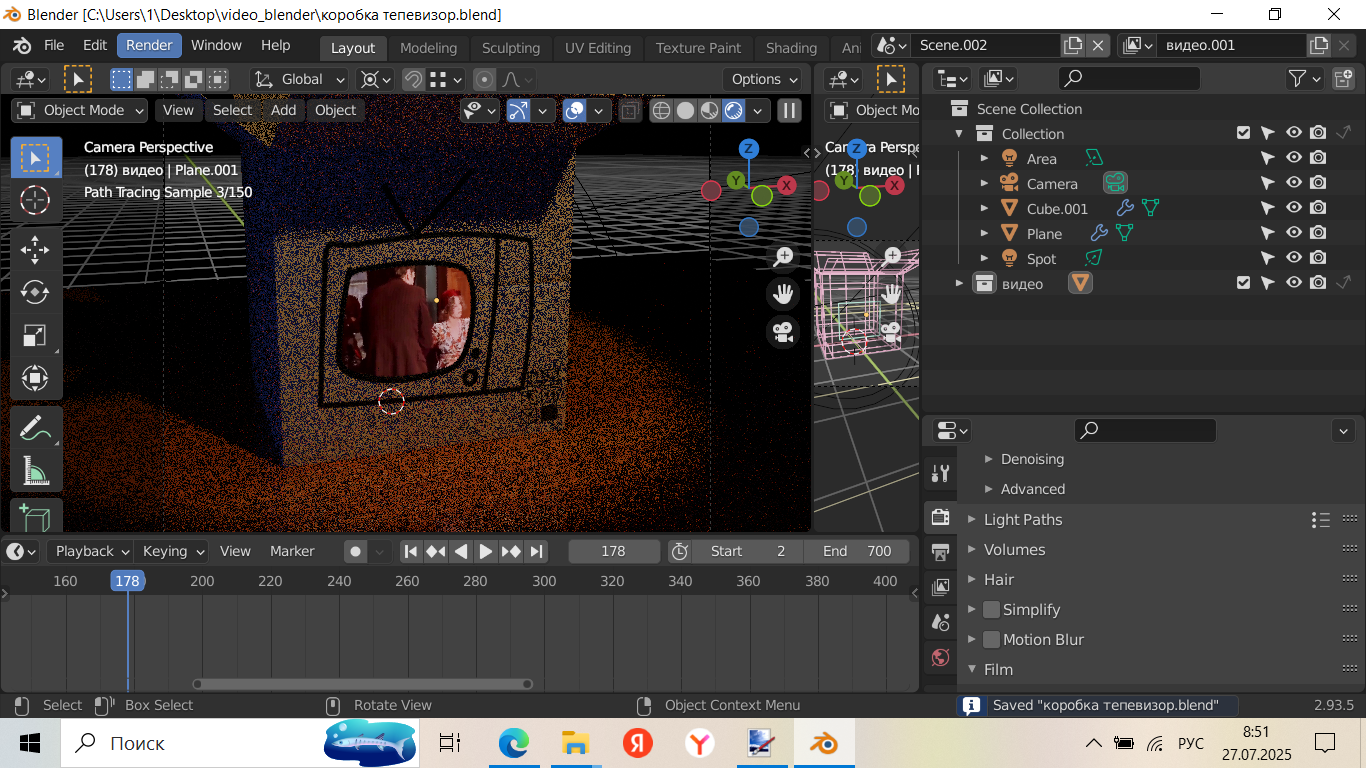This screenshot has height=768, width=1366.
Task: Select the Annotate pencil tool
Action: click(35, 428)
